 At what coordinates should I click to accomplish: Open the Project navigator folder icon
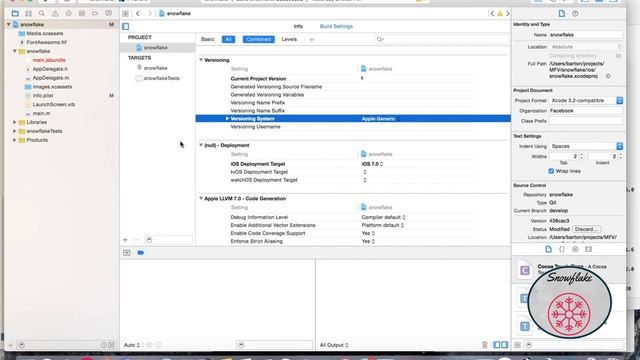pos(15,13)
